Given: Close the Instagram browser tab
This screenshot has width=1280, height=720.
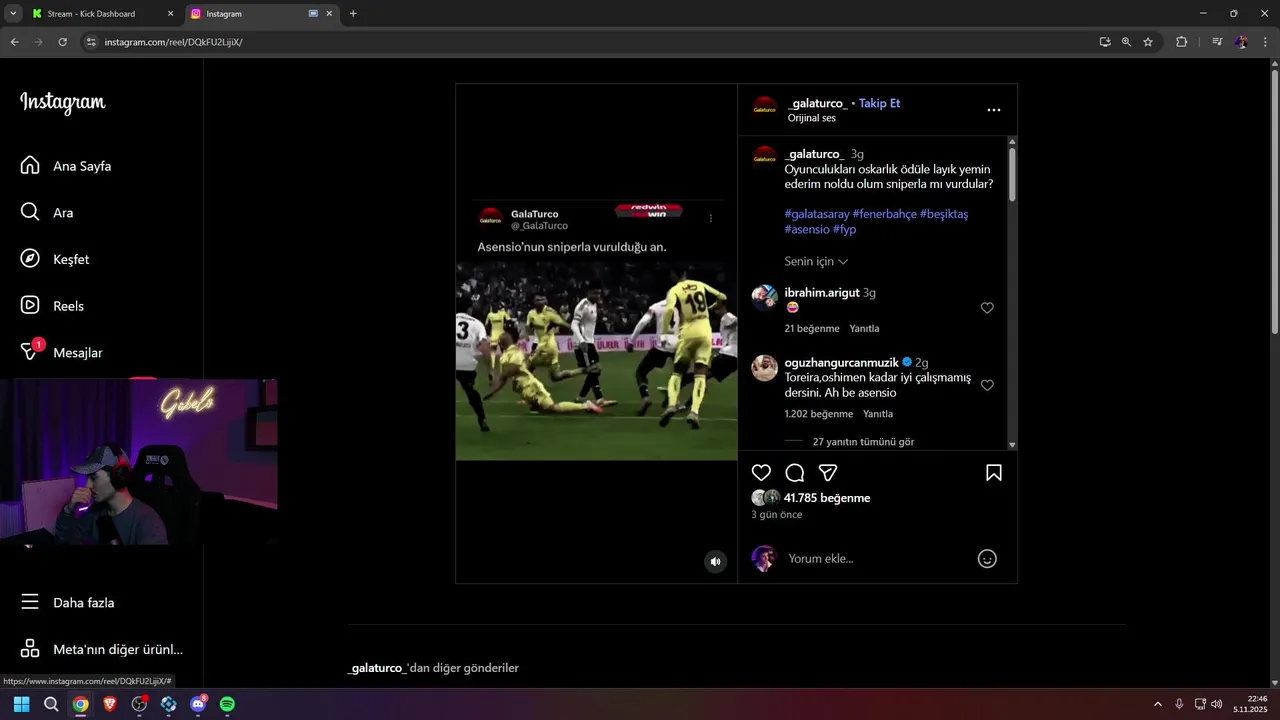Looking at the screenshot, I should point(329,14).
